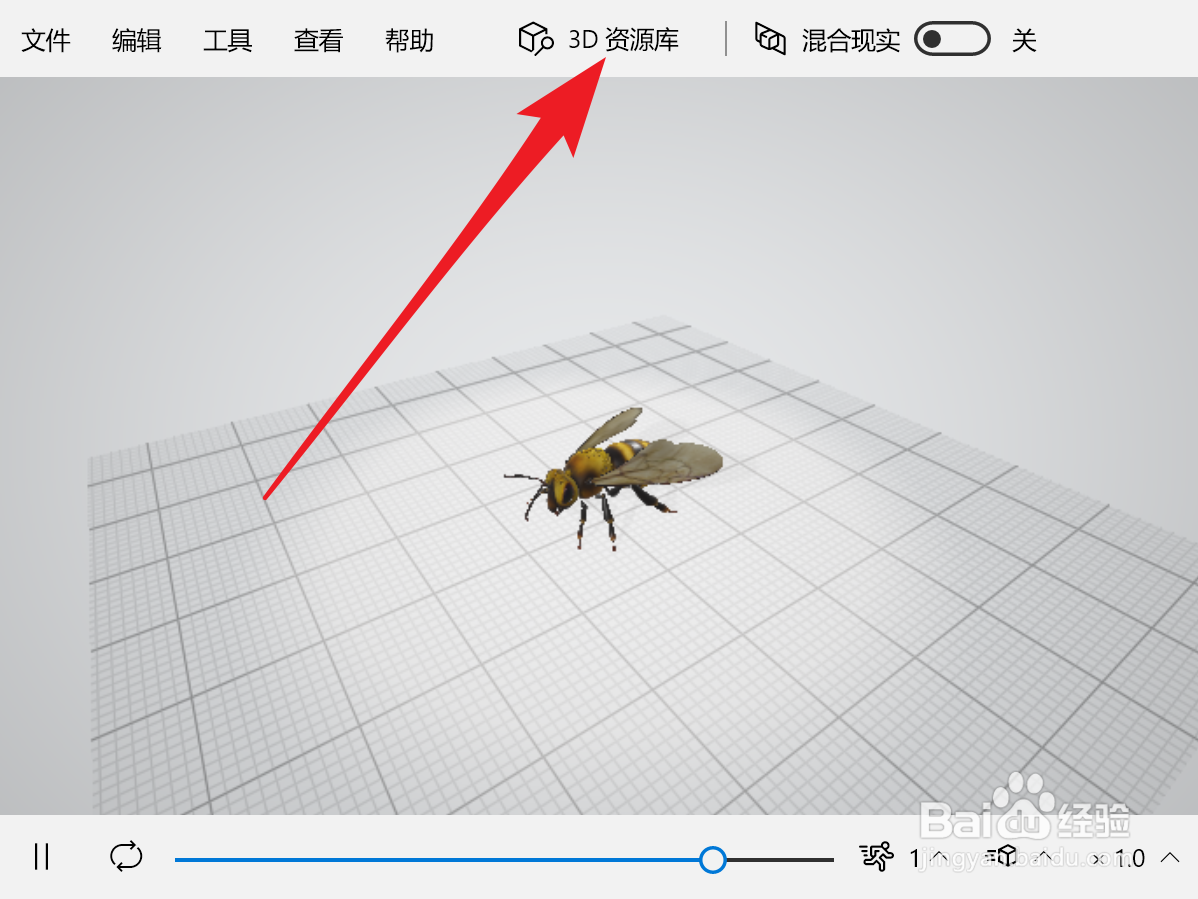The height and width of the screenshot is (899, 1198).
Task: Expand the quick animation cube chevron
Action: click(1044, 856)
